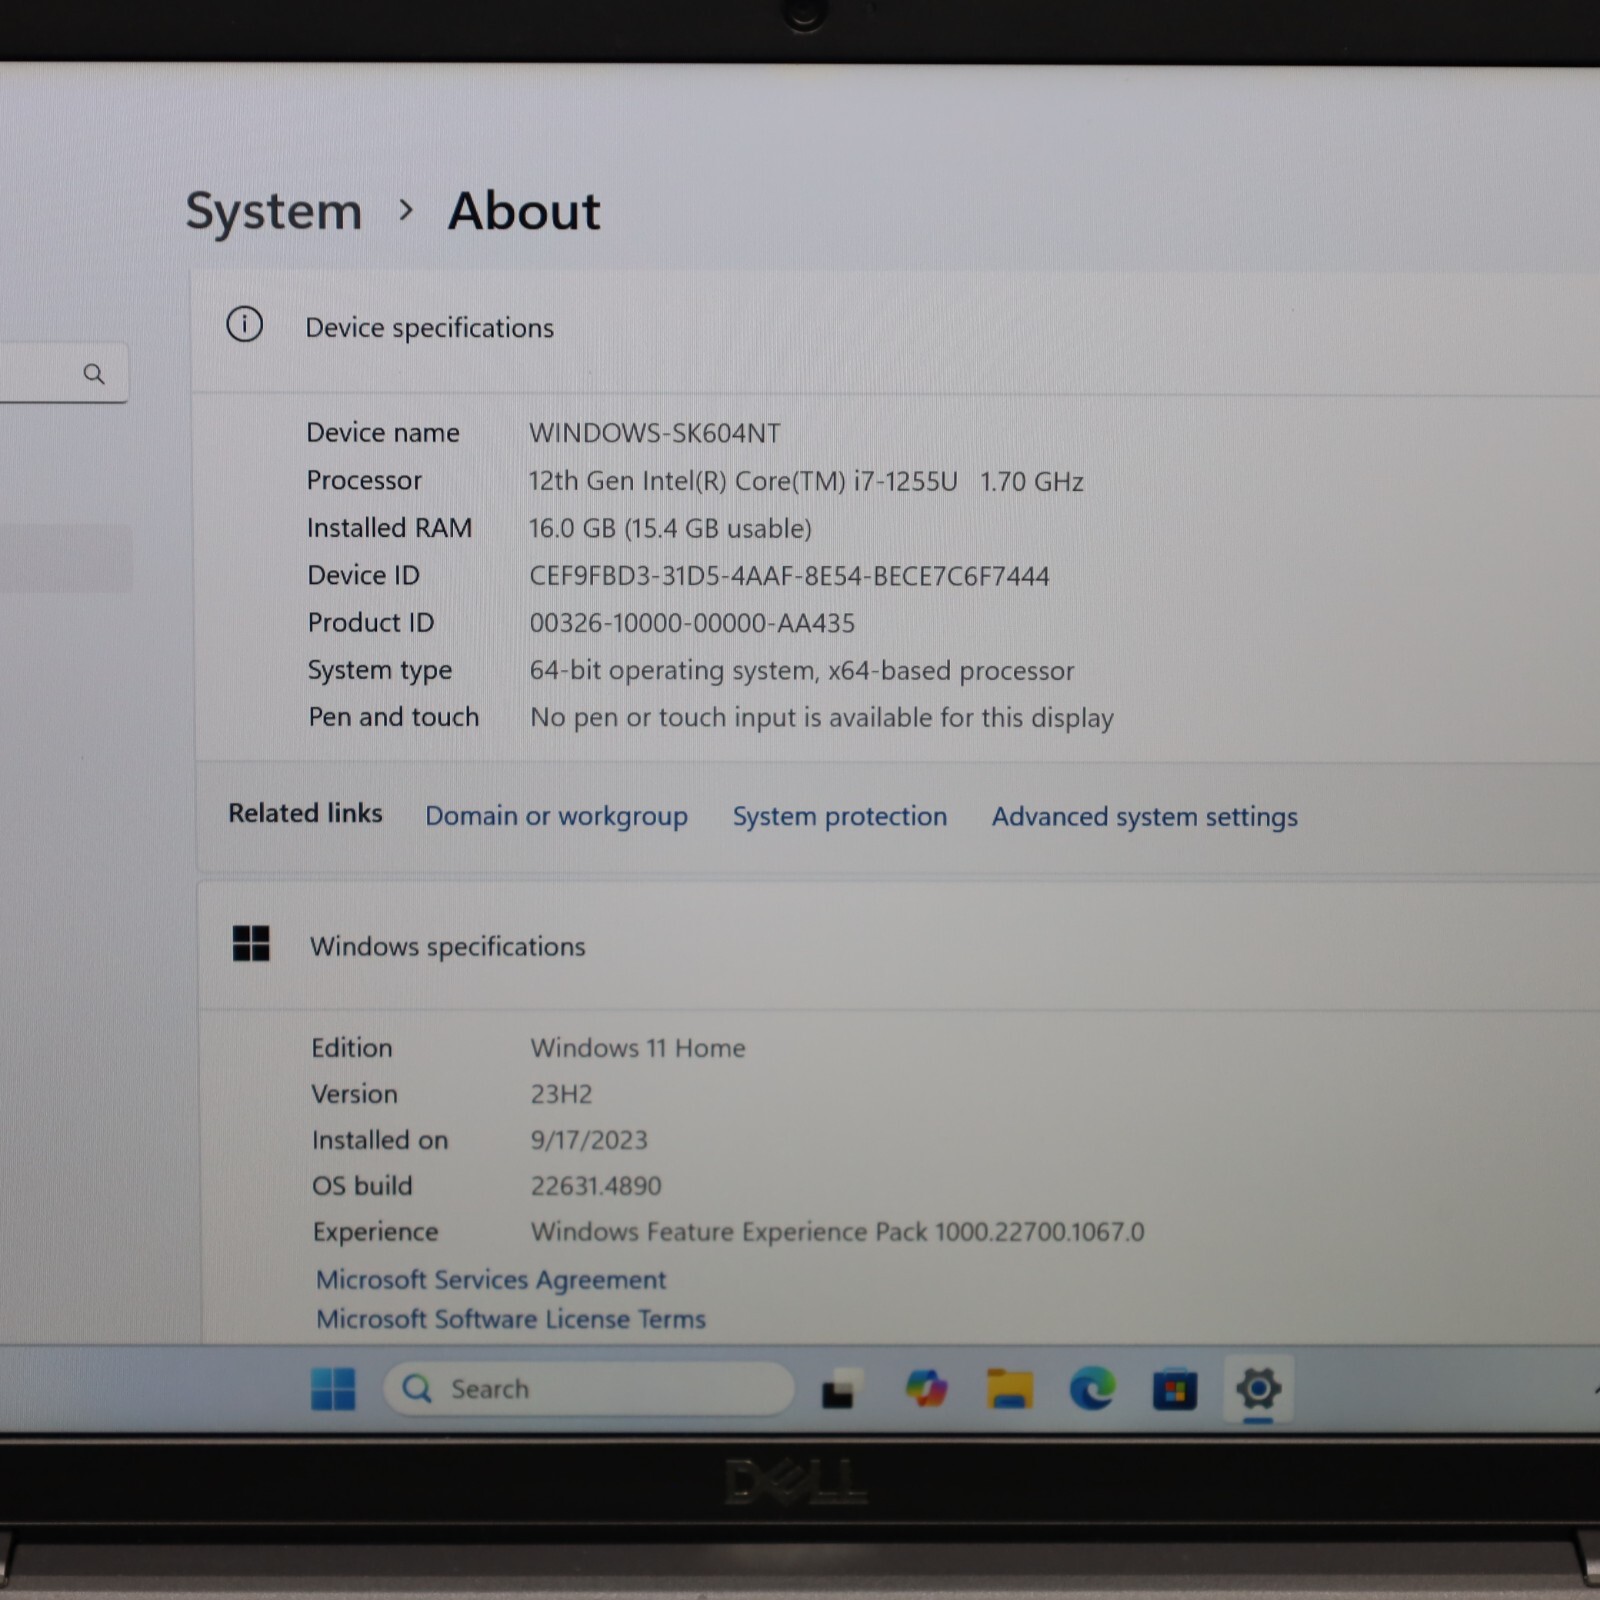The width and height of the screenshot is (1600, 1600).
Task: Click the Processor label
Action: pos(364,481)
